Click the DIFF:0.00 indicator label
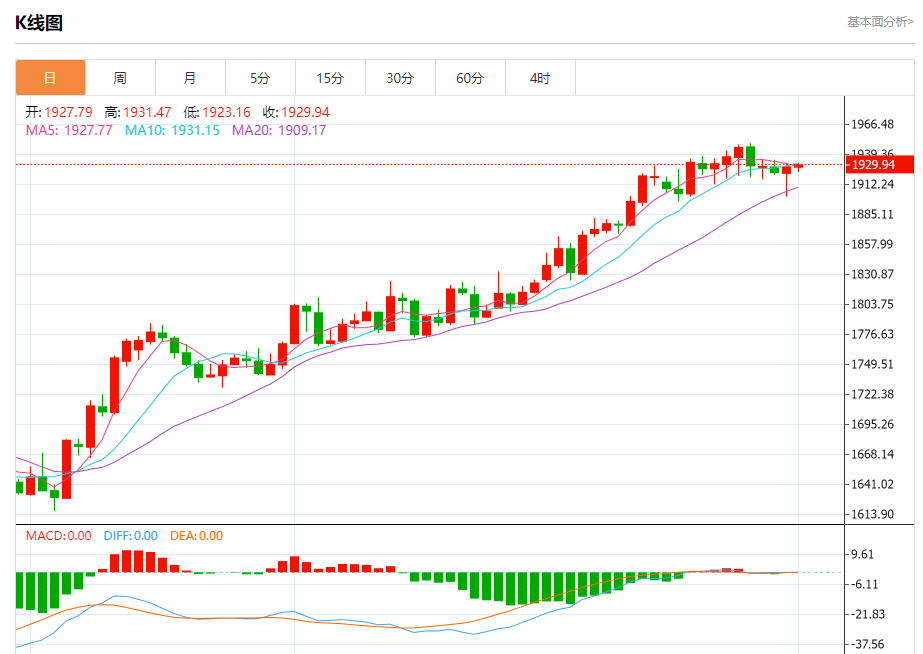923x654 pixels. click(131, 536)
